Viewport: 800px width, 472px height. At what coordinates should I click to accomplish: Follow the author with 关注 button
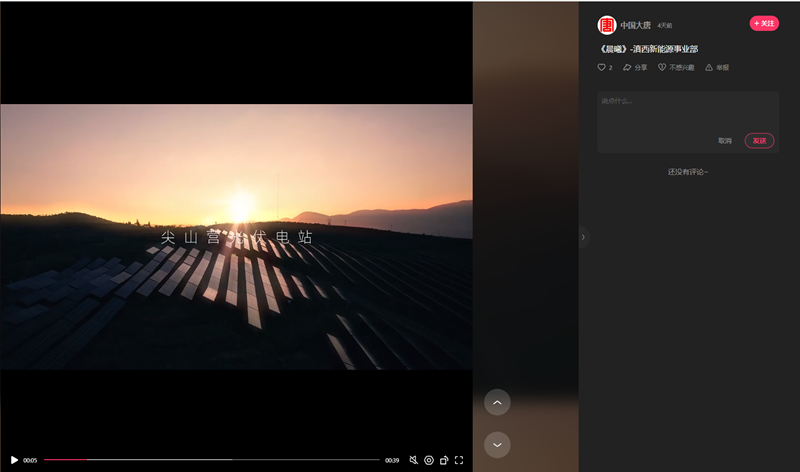[x=764, y=23]
